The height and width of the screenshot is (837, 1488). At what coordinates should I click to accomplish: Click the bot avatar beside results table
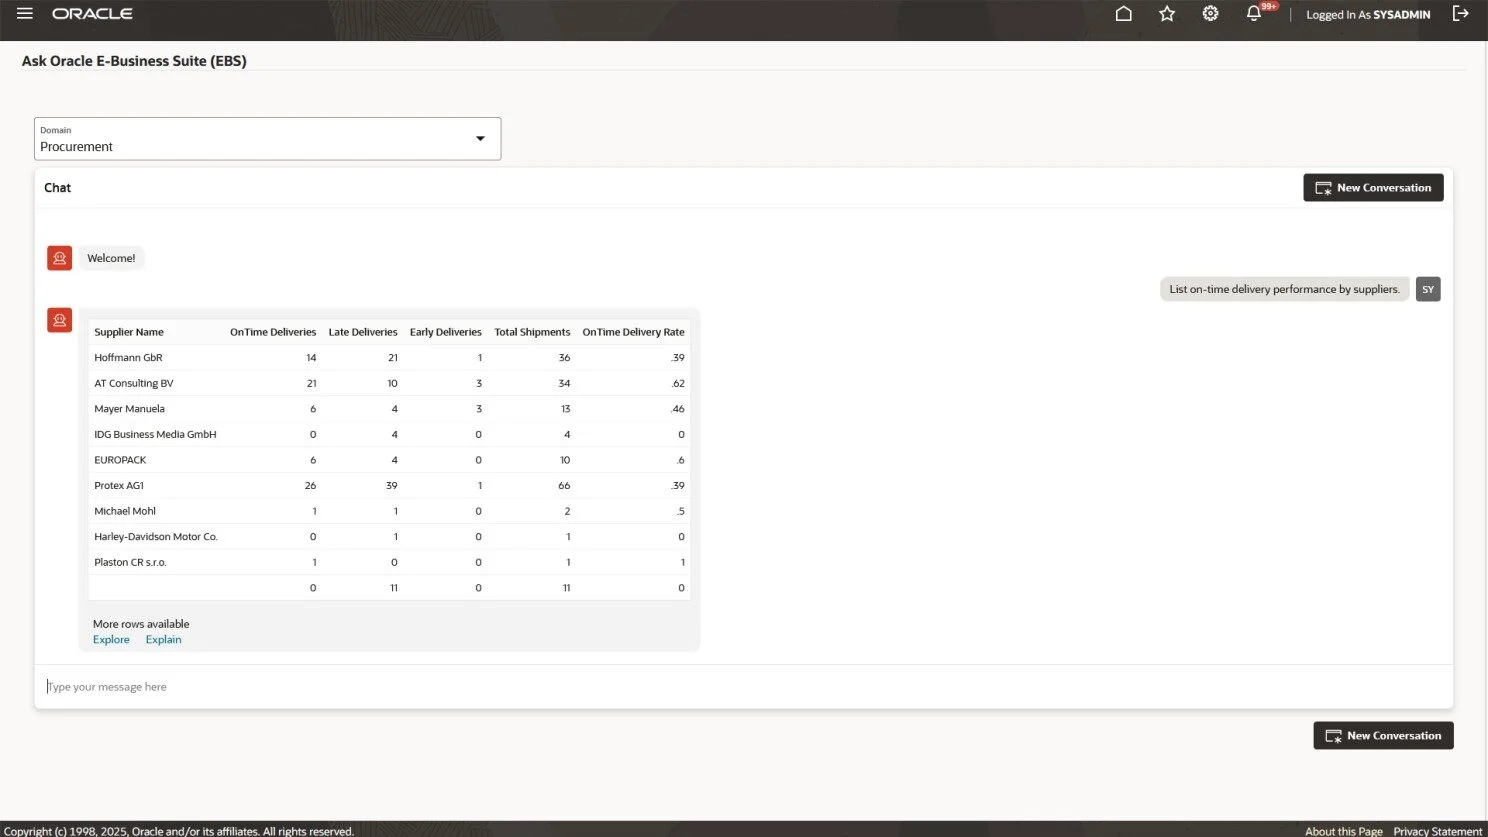(60, 320)
